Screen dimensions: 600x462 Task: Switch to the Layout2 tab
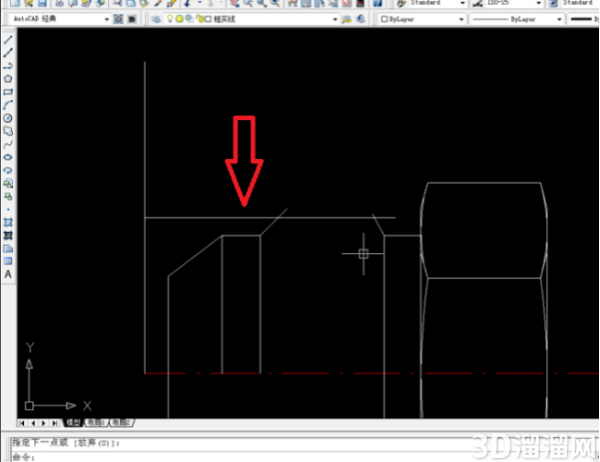pos(121,423)
